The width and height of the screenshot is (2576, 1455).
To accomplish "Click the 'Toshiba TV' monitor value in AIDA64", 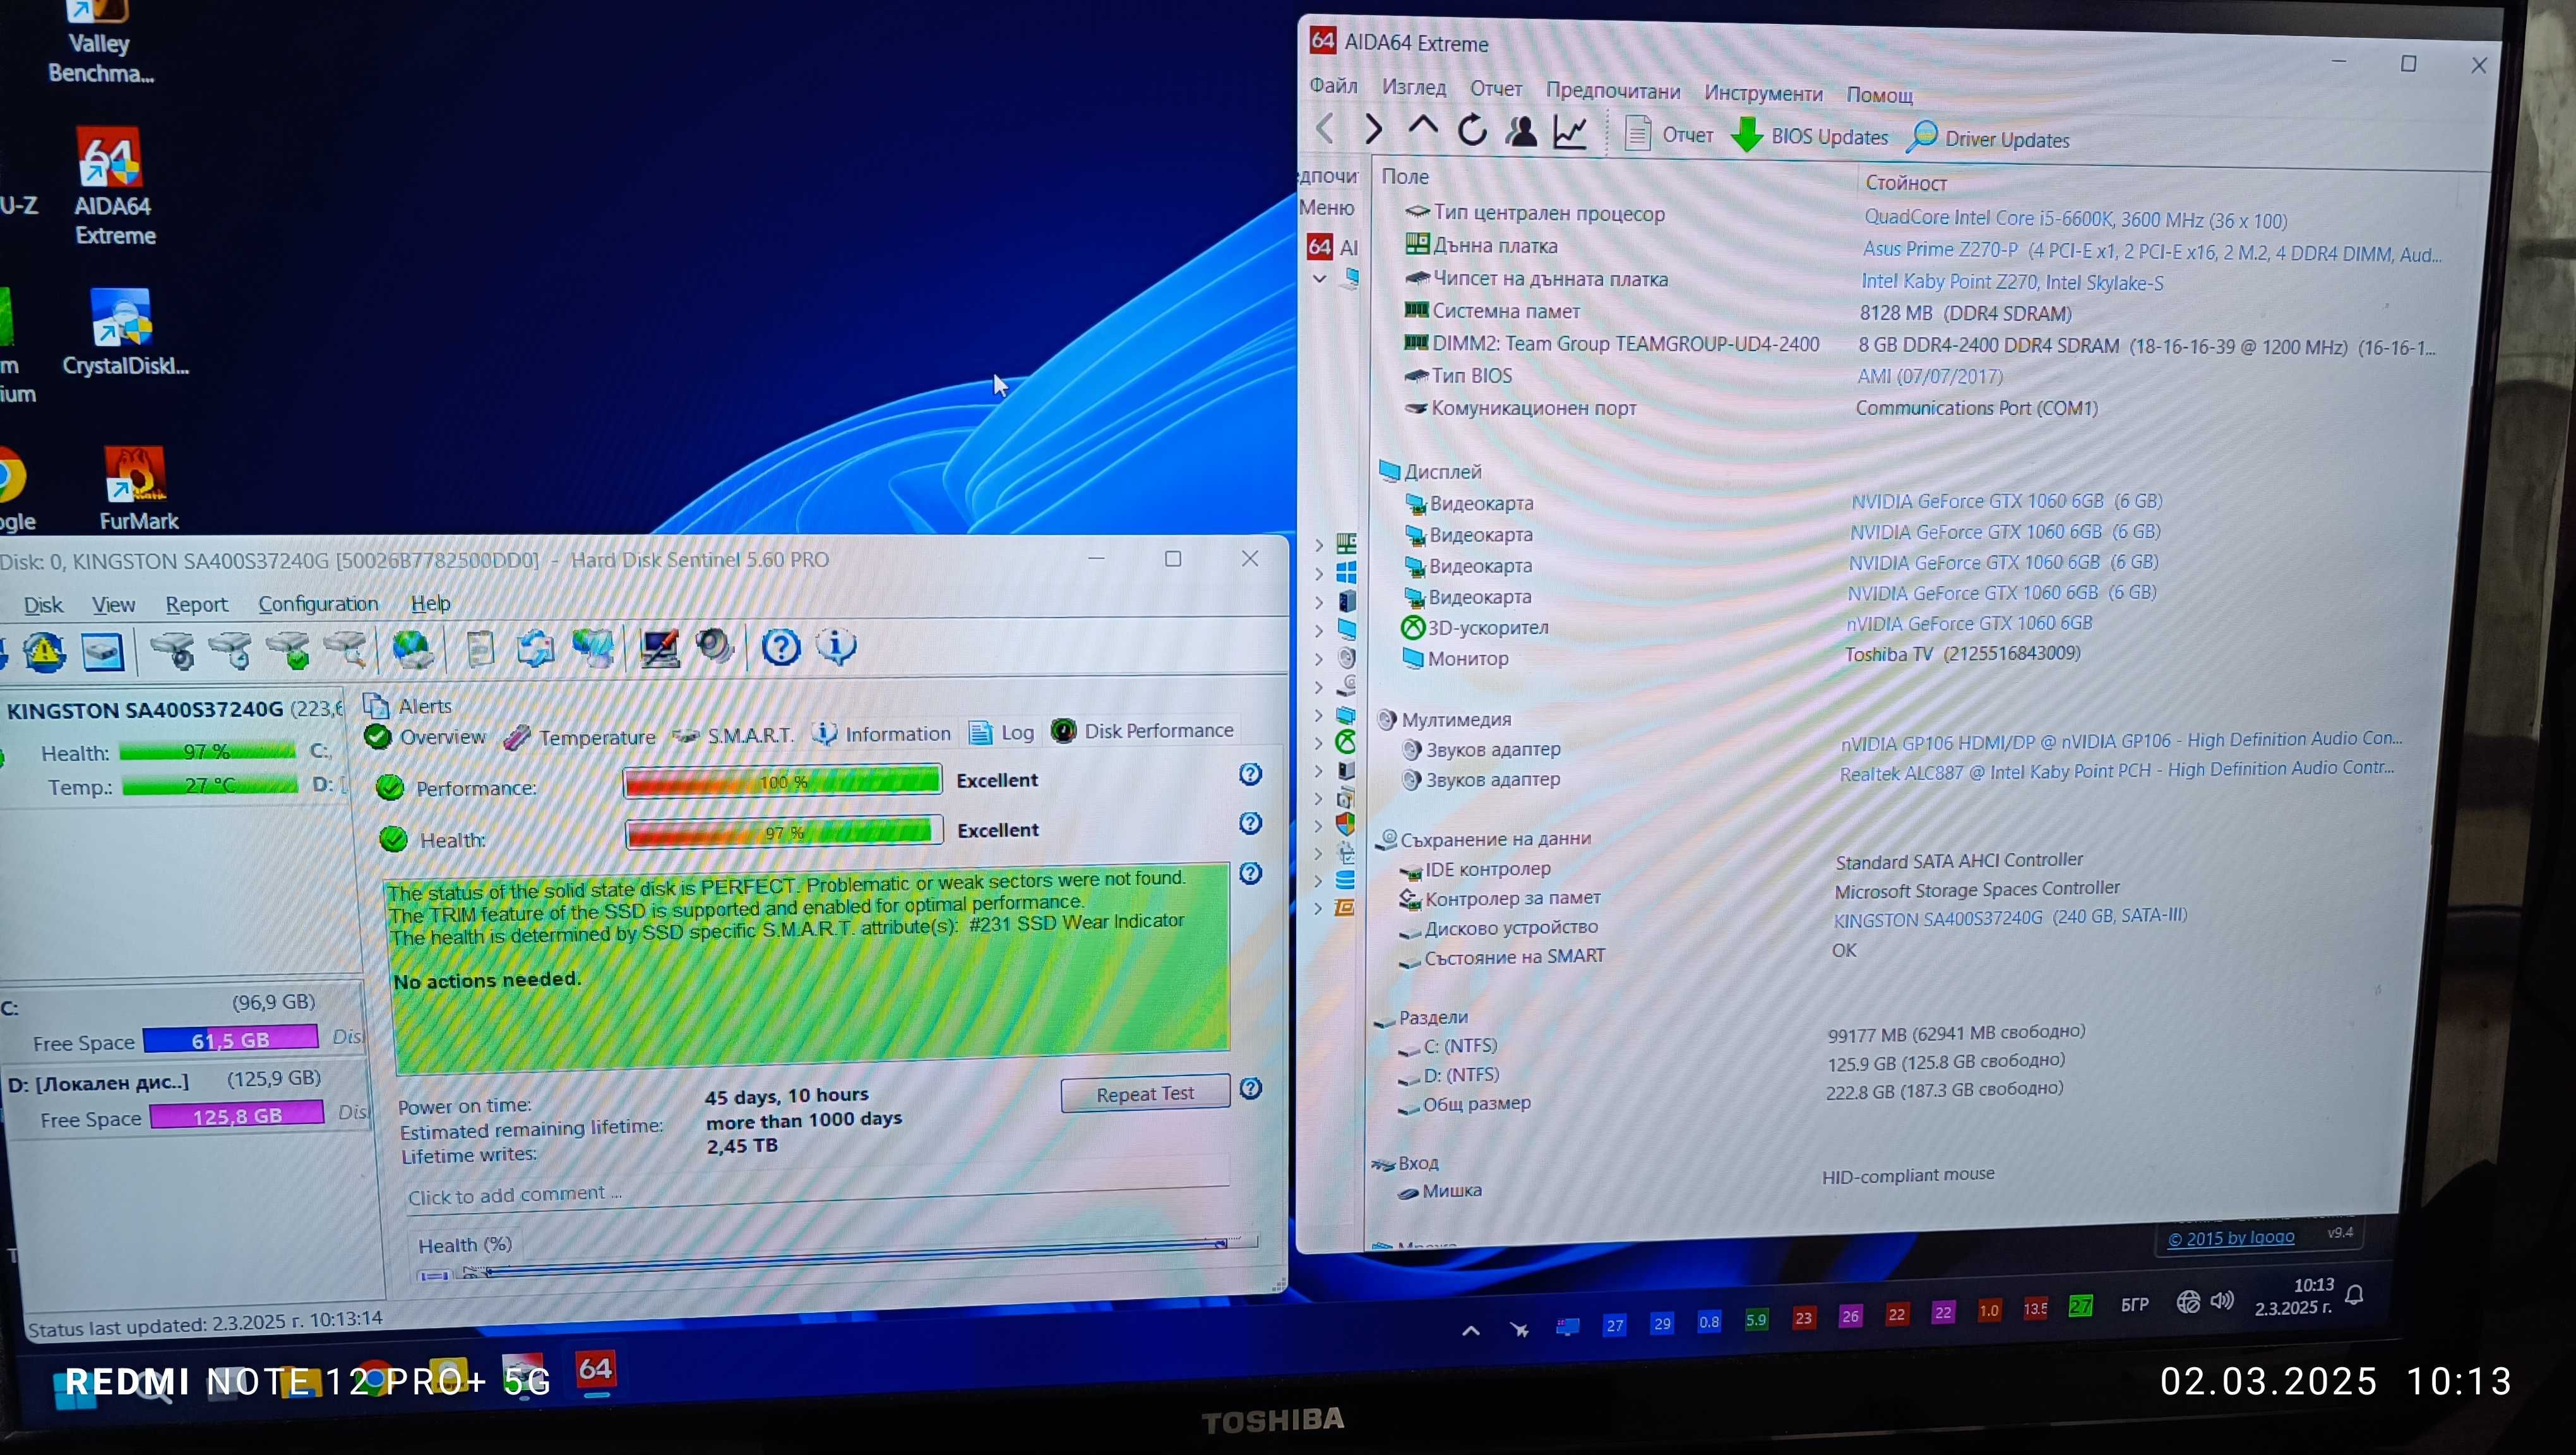I will 1962,654.
